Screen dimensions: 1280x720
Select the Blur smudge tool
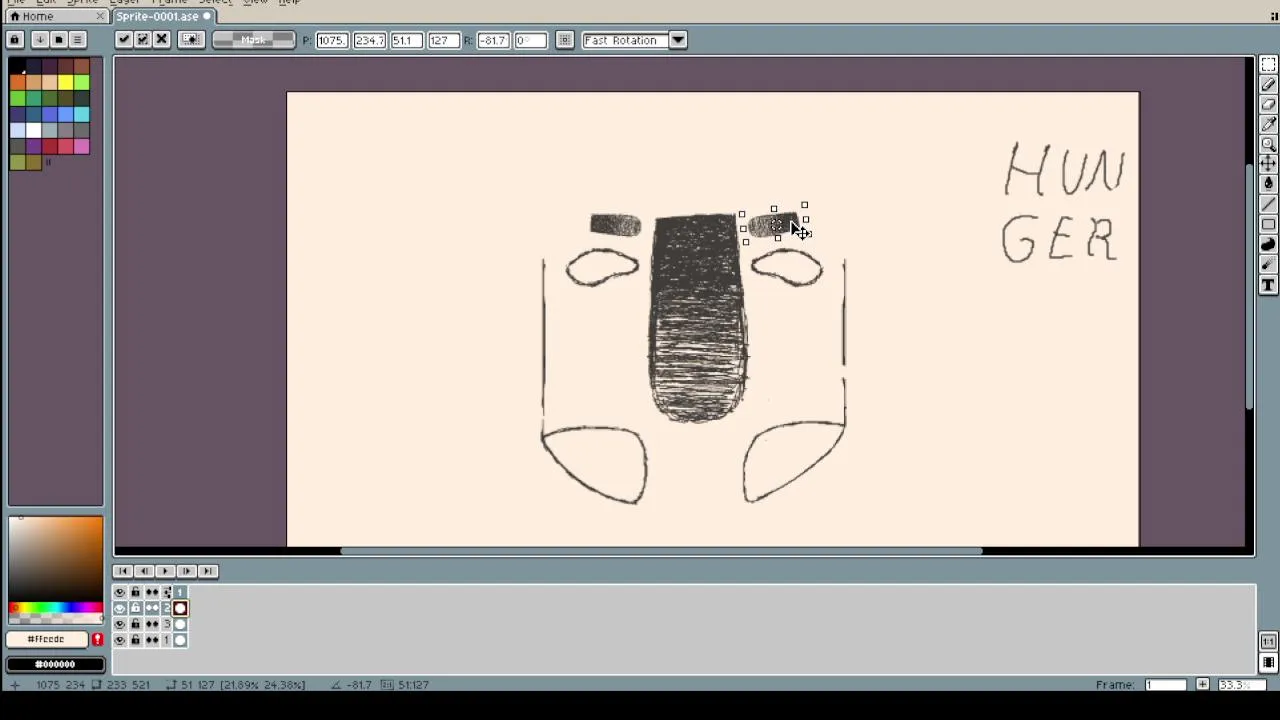(x=1268, y=265)
